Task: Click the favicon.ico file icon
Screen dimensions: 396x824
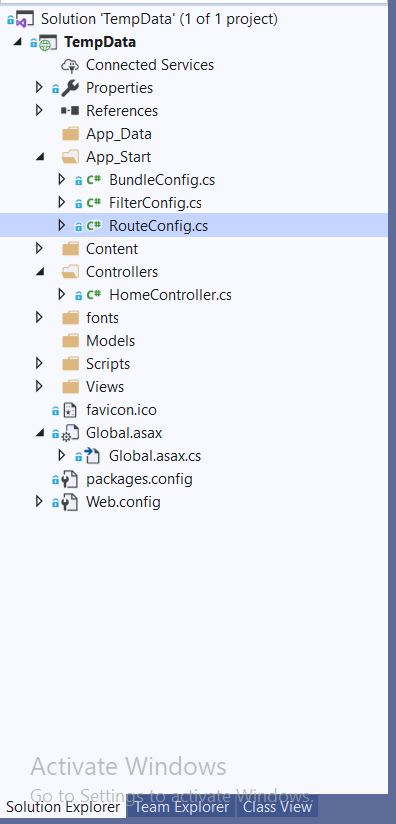Action: point(70,410)
